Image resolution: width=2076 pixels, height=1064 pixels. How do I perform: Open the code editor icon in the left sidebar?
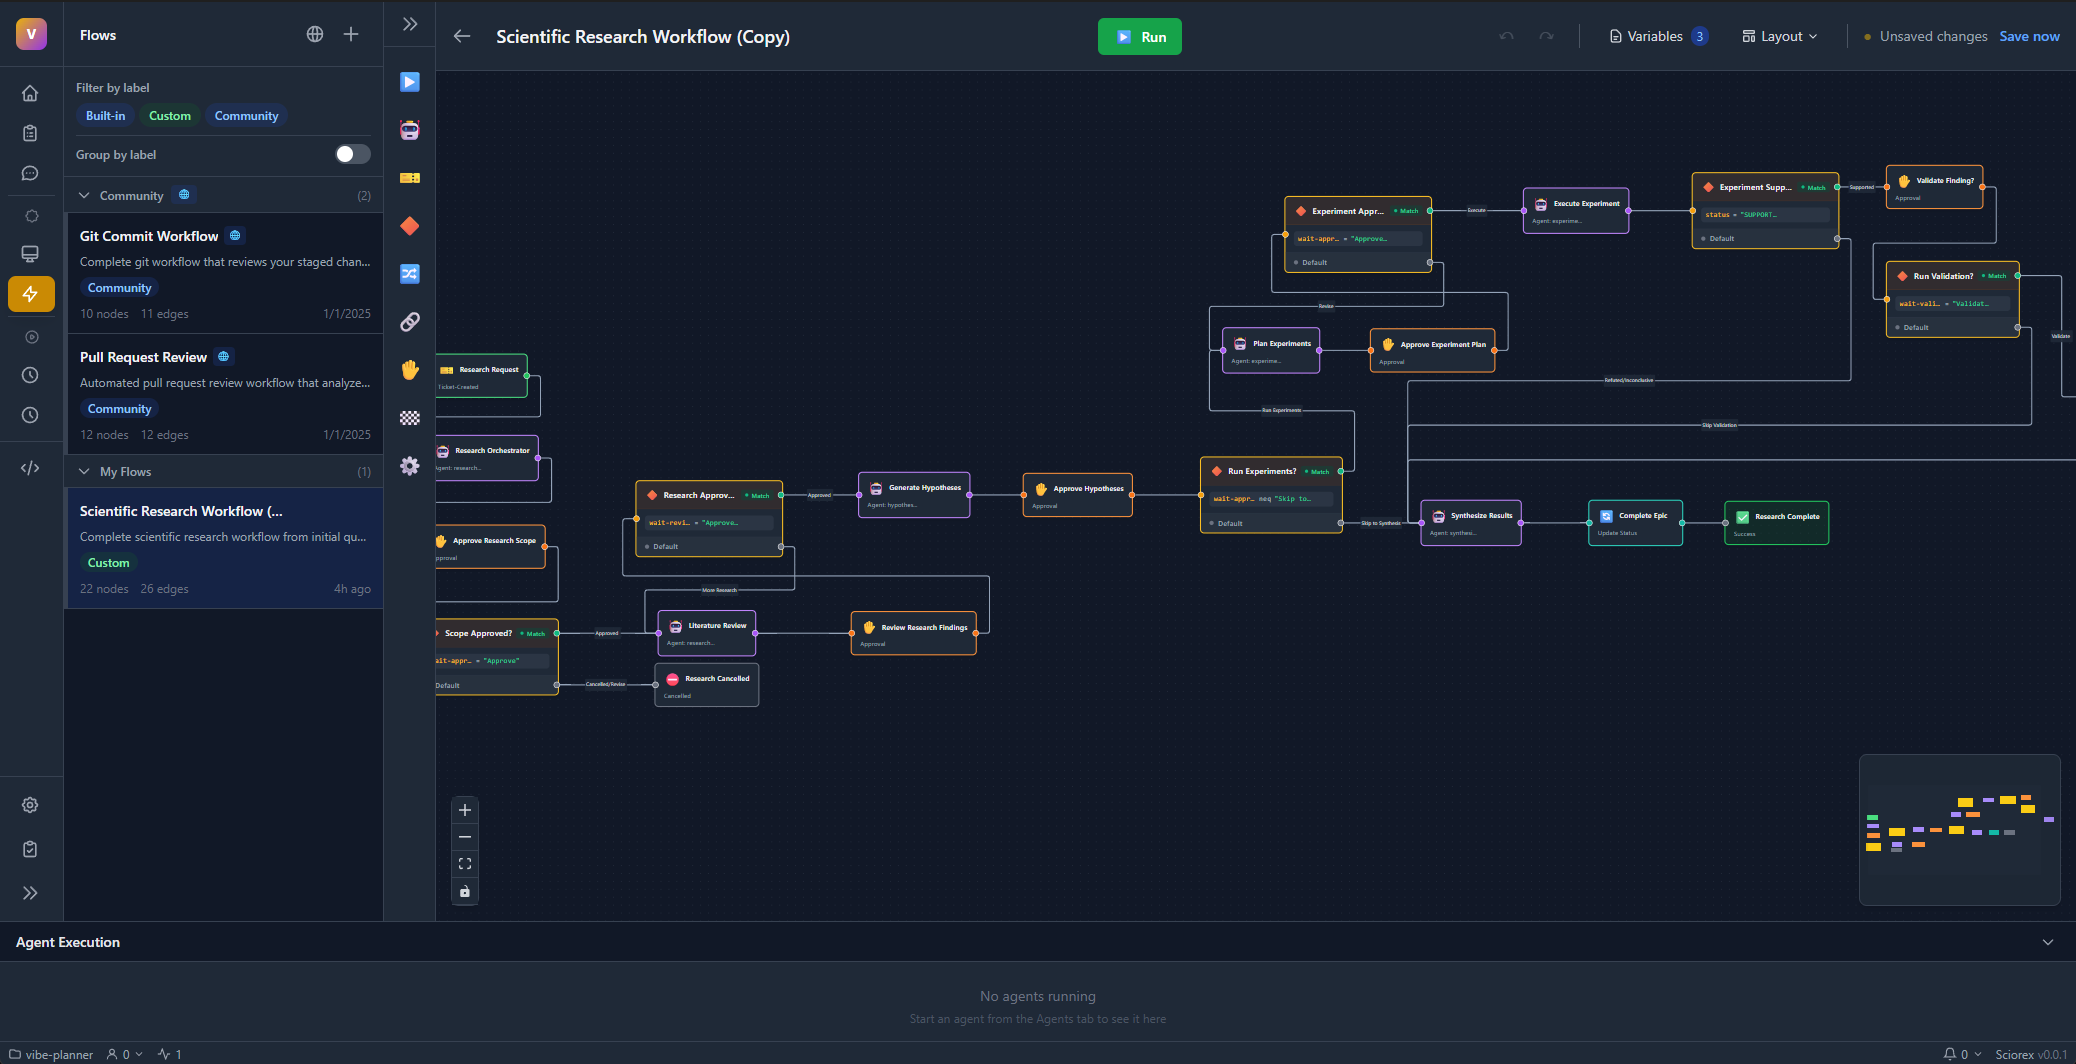(x=30, y=467)
